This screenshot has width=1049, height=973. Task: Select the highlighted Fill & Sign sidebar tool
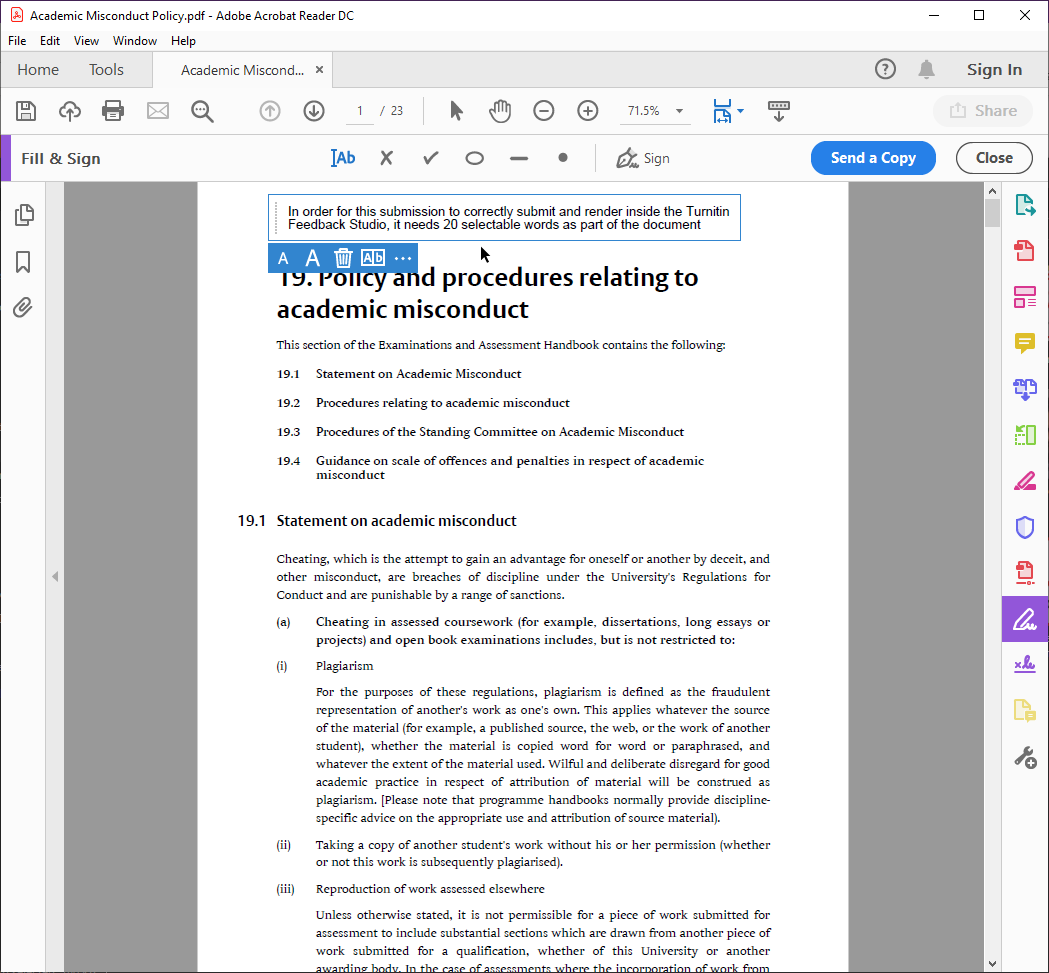click(1025, 619)
